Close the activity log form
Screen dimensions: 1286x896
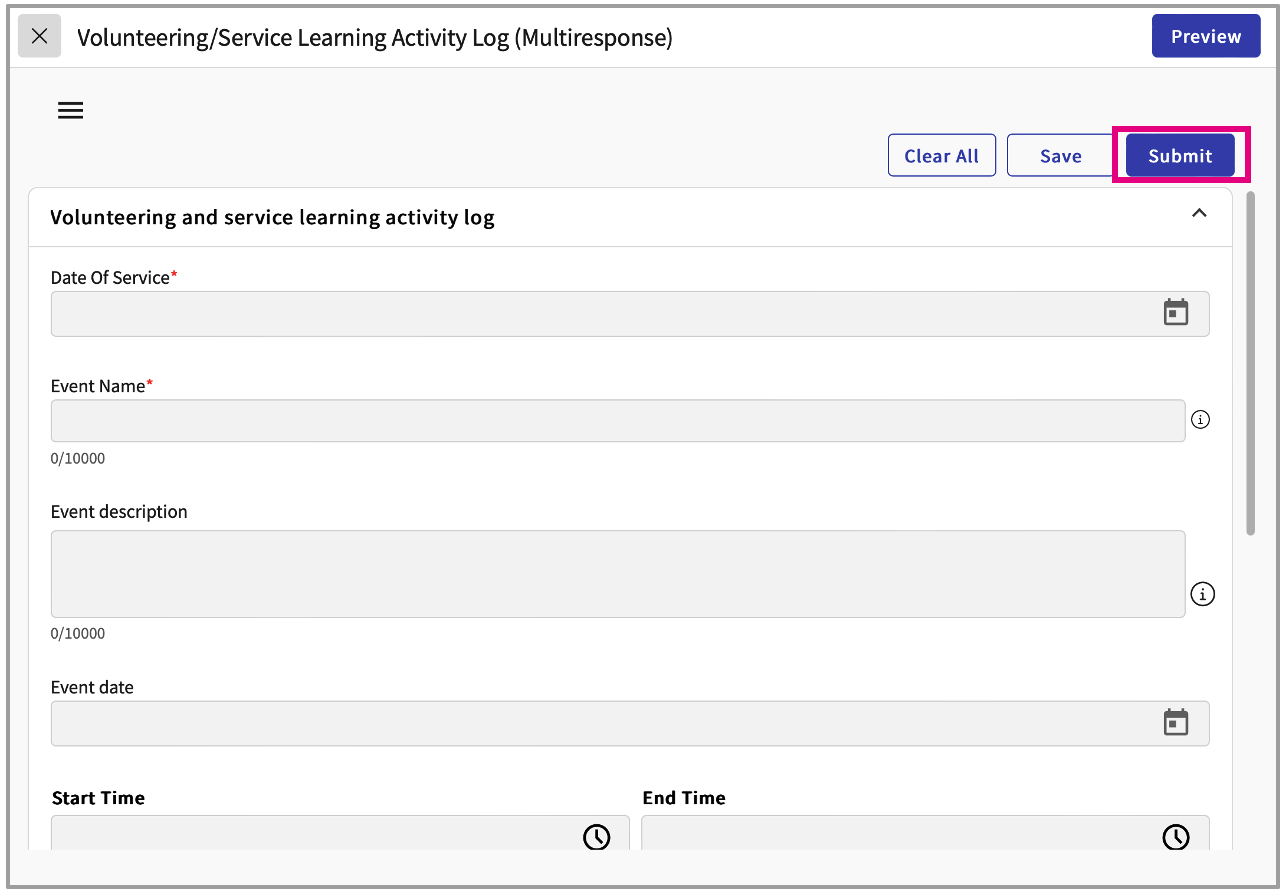(40, 37)
